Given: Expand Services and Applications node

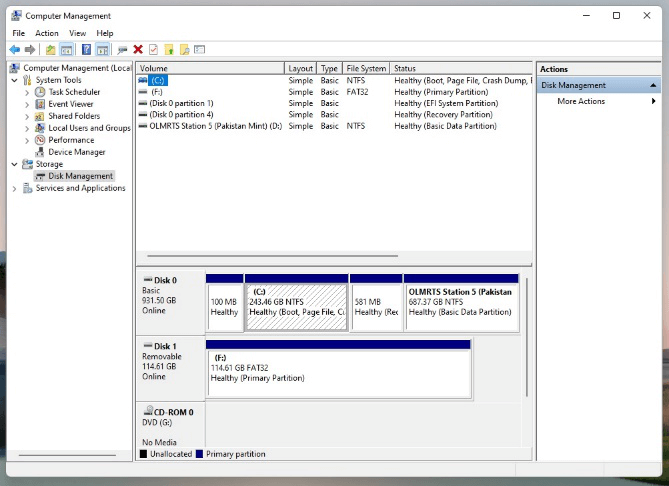Looking at the screenshot, I should (x=15, y=188).
